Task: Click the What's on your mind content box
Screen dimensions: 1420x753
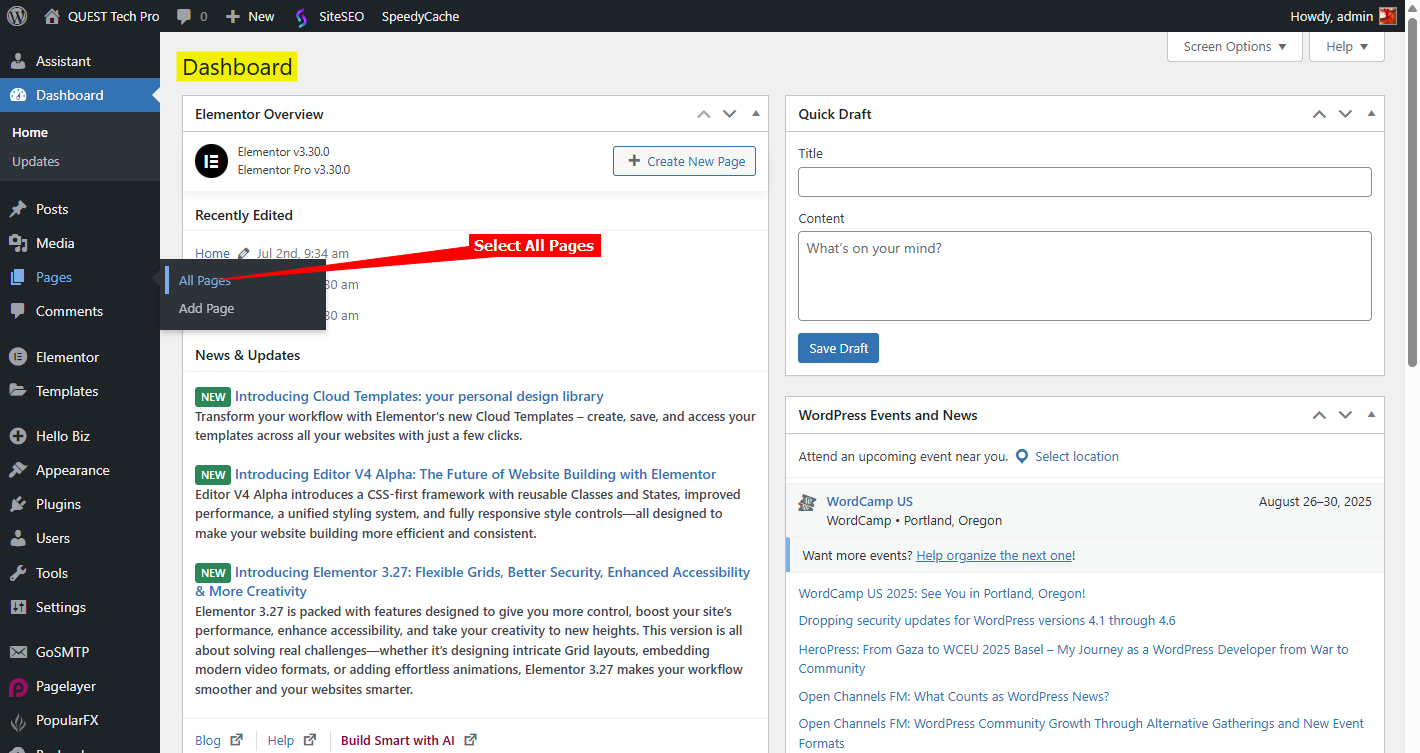Action: click(x=1085, y=276)
